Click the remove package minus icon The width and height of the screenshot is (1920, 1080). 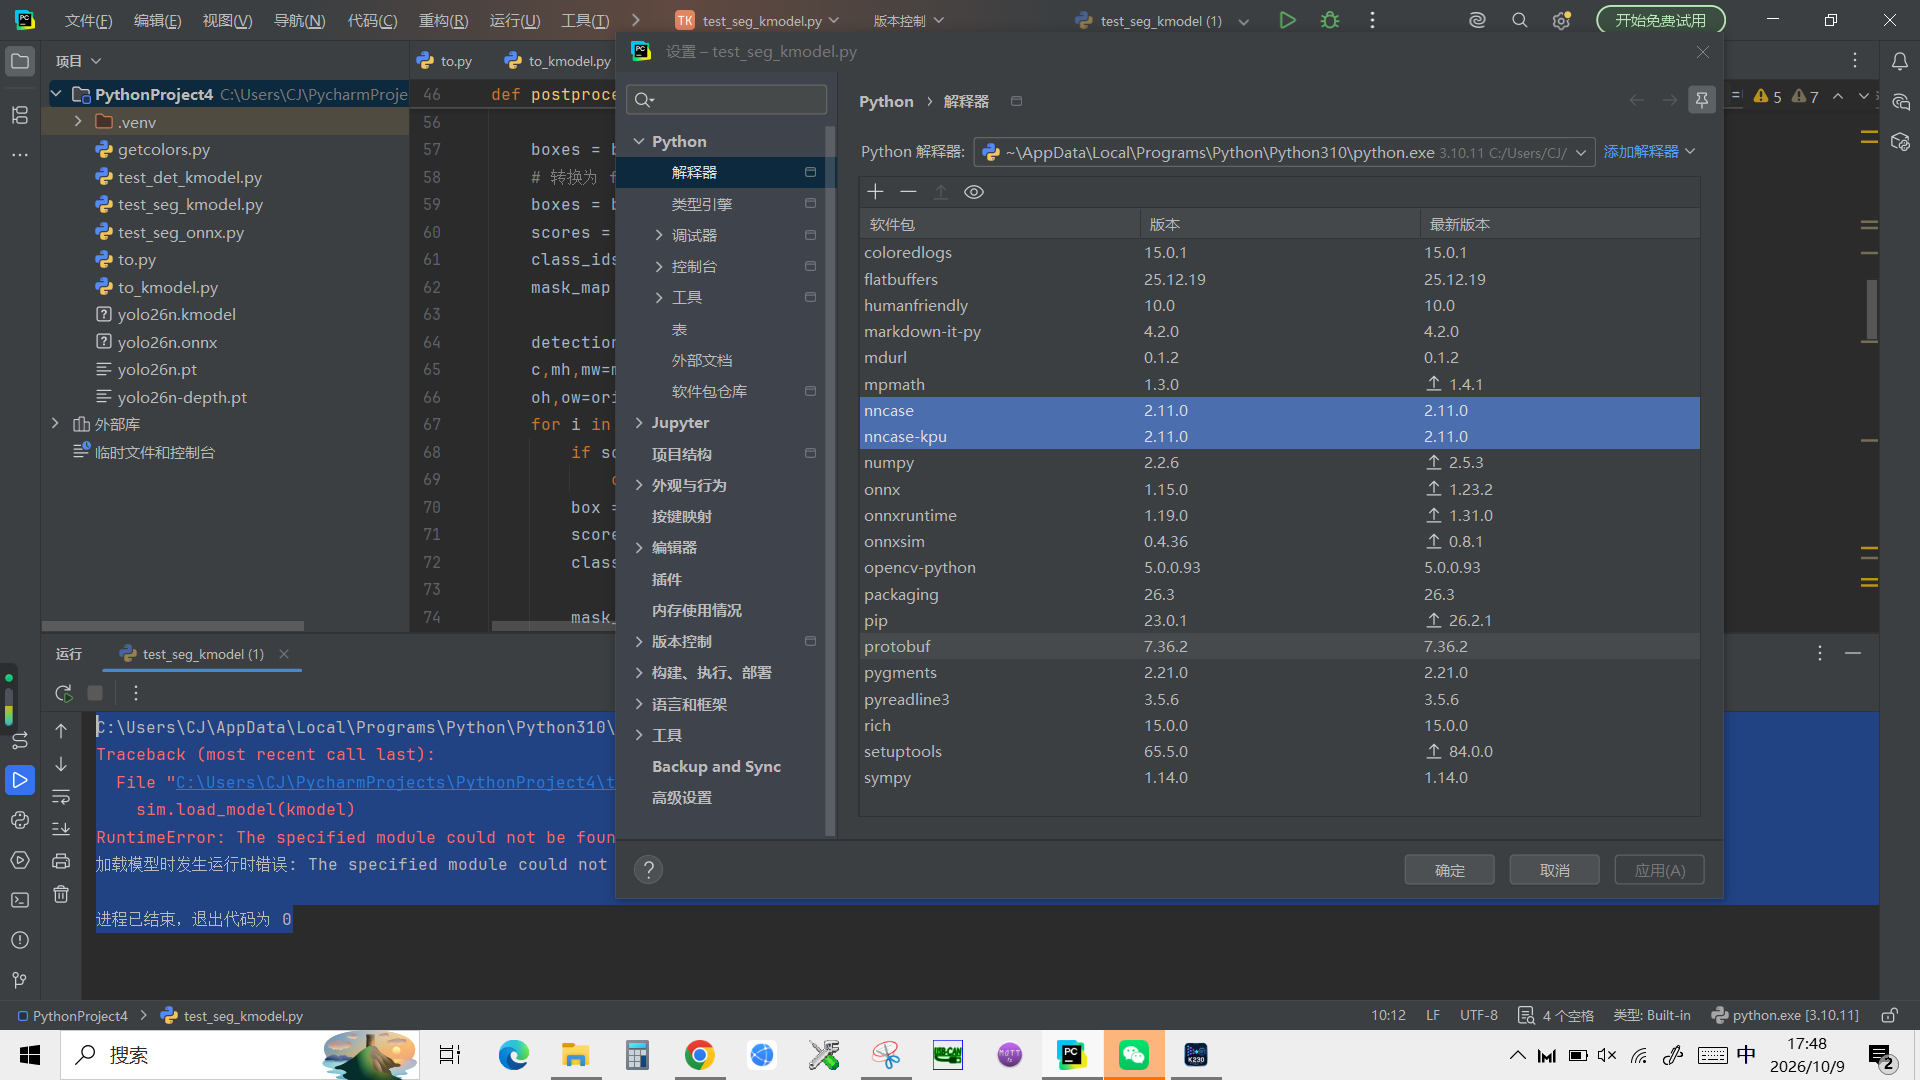pos(908,191)
